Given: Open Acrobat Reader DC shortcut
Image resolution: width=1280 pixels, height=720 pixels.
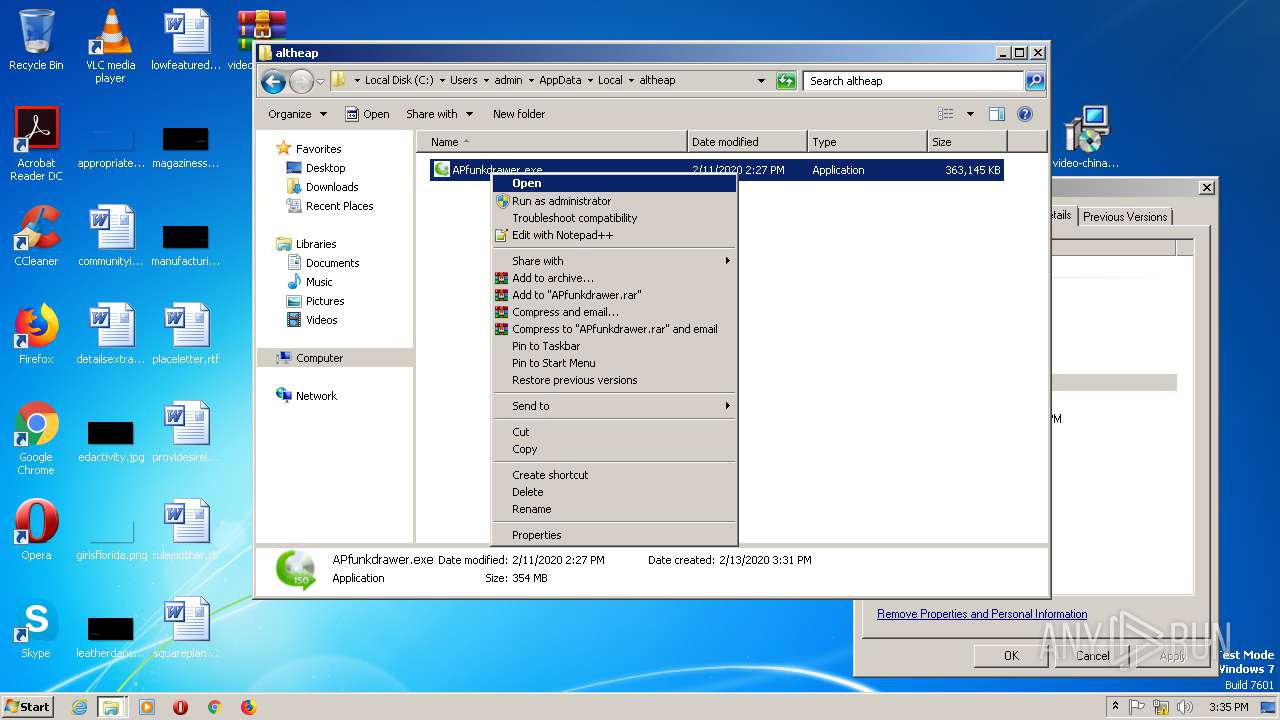Looking at the screenshot, I should 36,144.
